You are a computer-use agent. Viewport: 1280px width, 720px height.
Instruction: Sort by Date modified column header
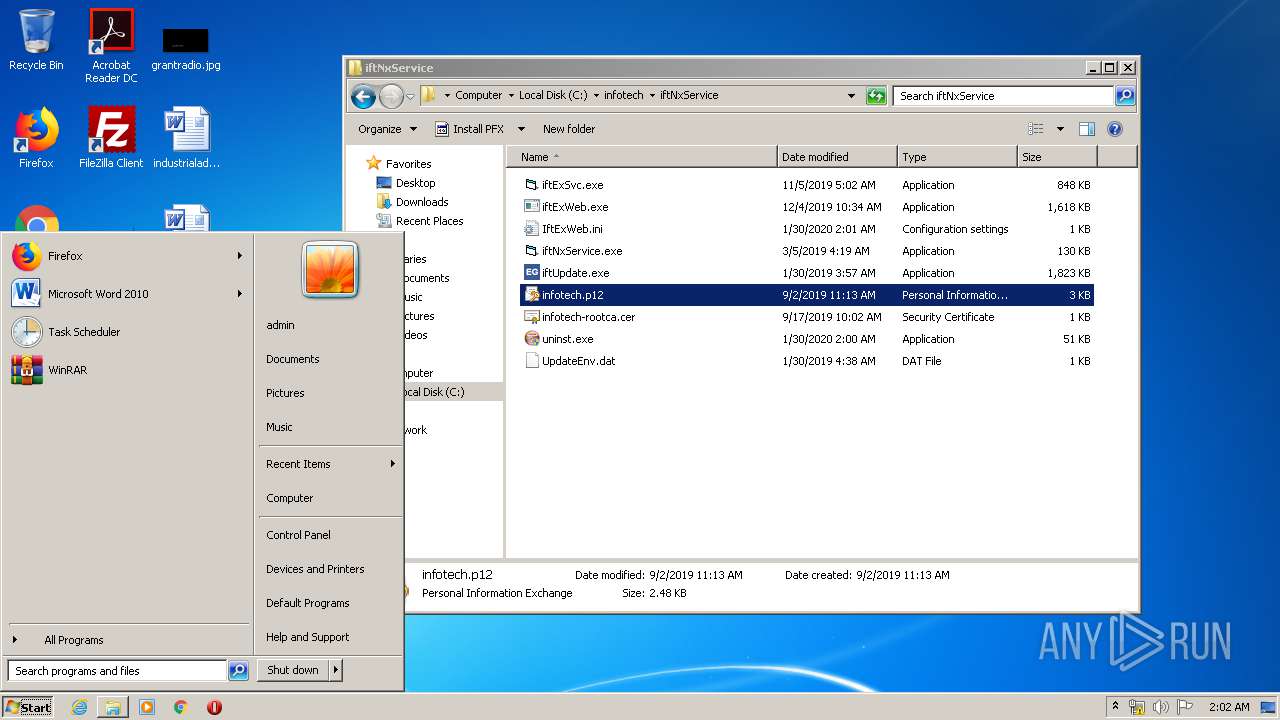pyautogui.click(x=837, y=157)
